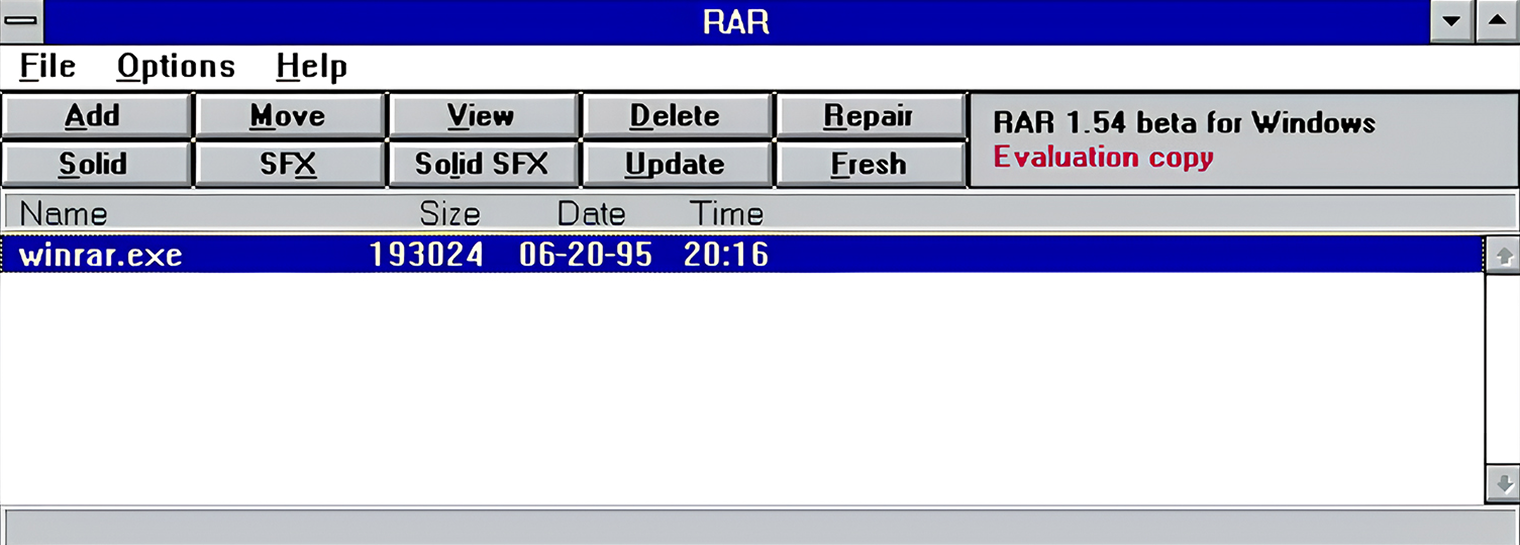Click the 06-20-95 date value

point(585,254)
